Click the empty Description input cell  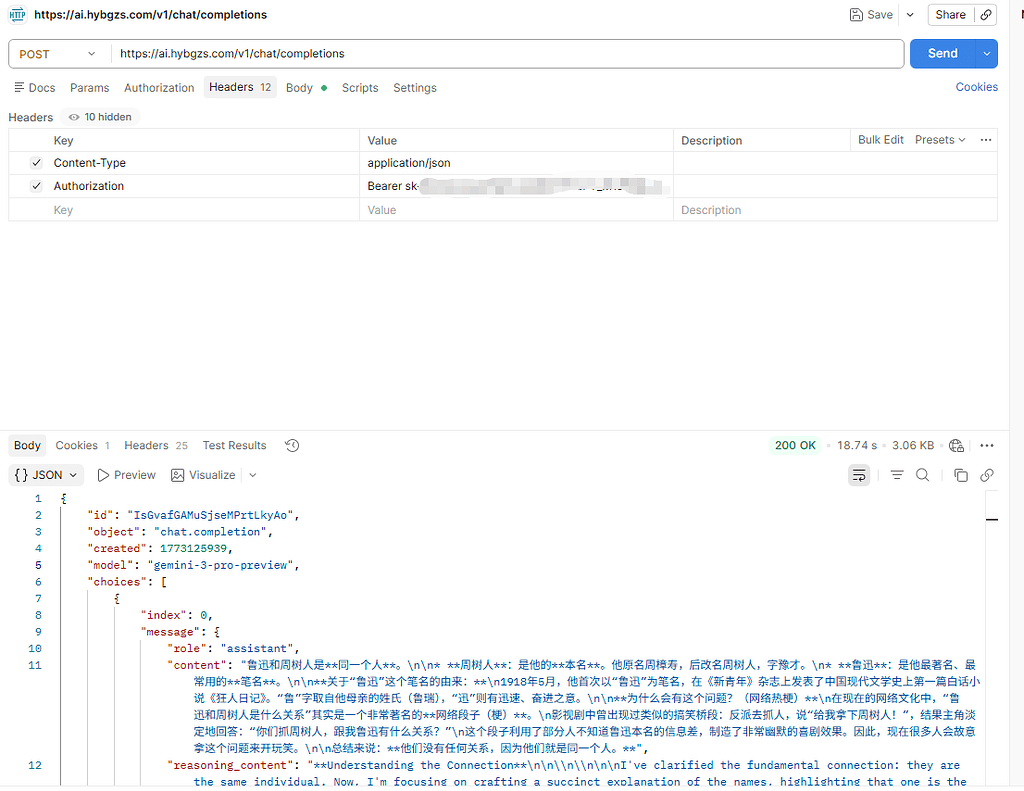[835, 210]
